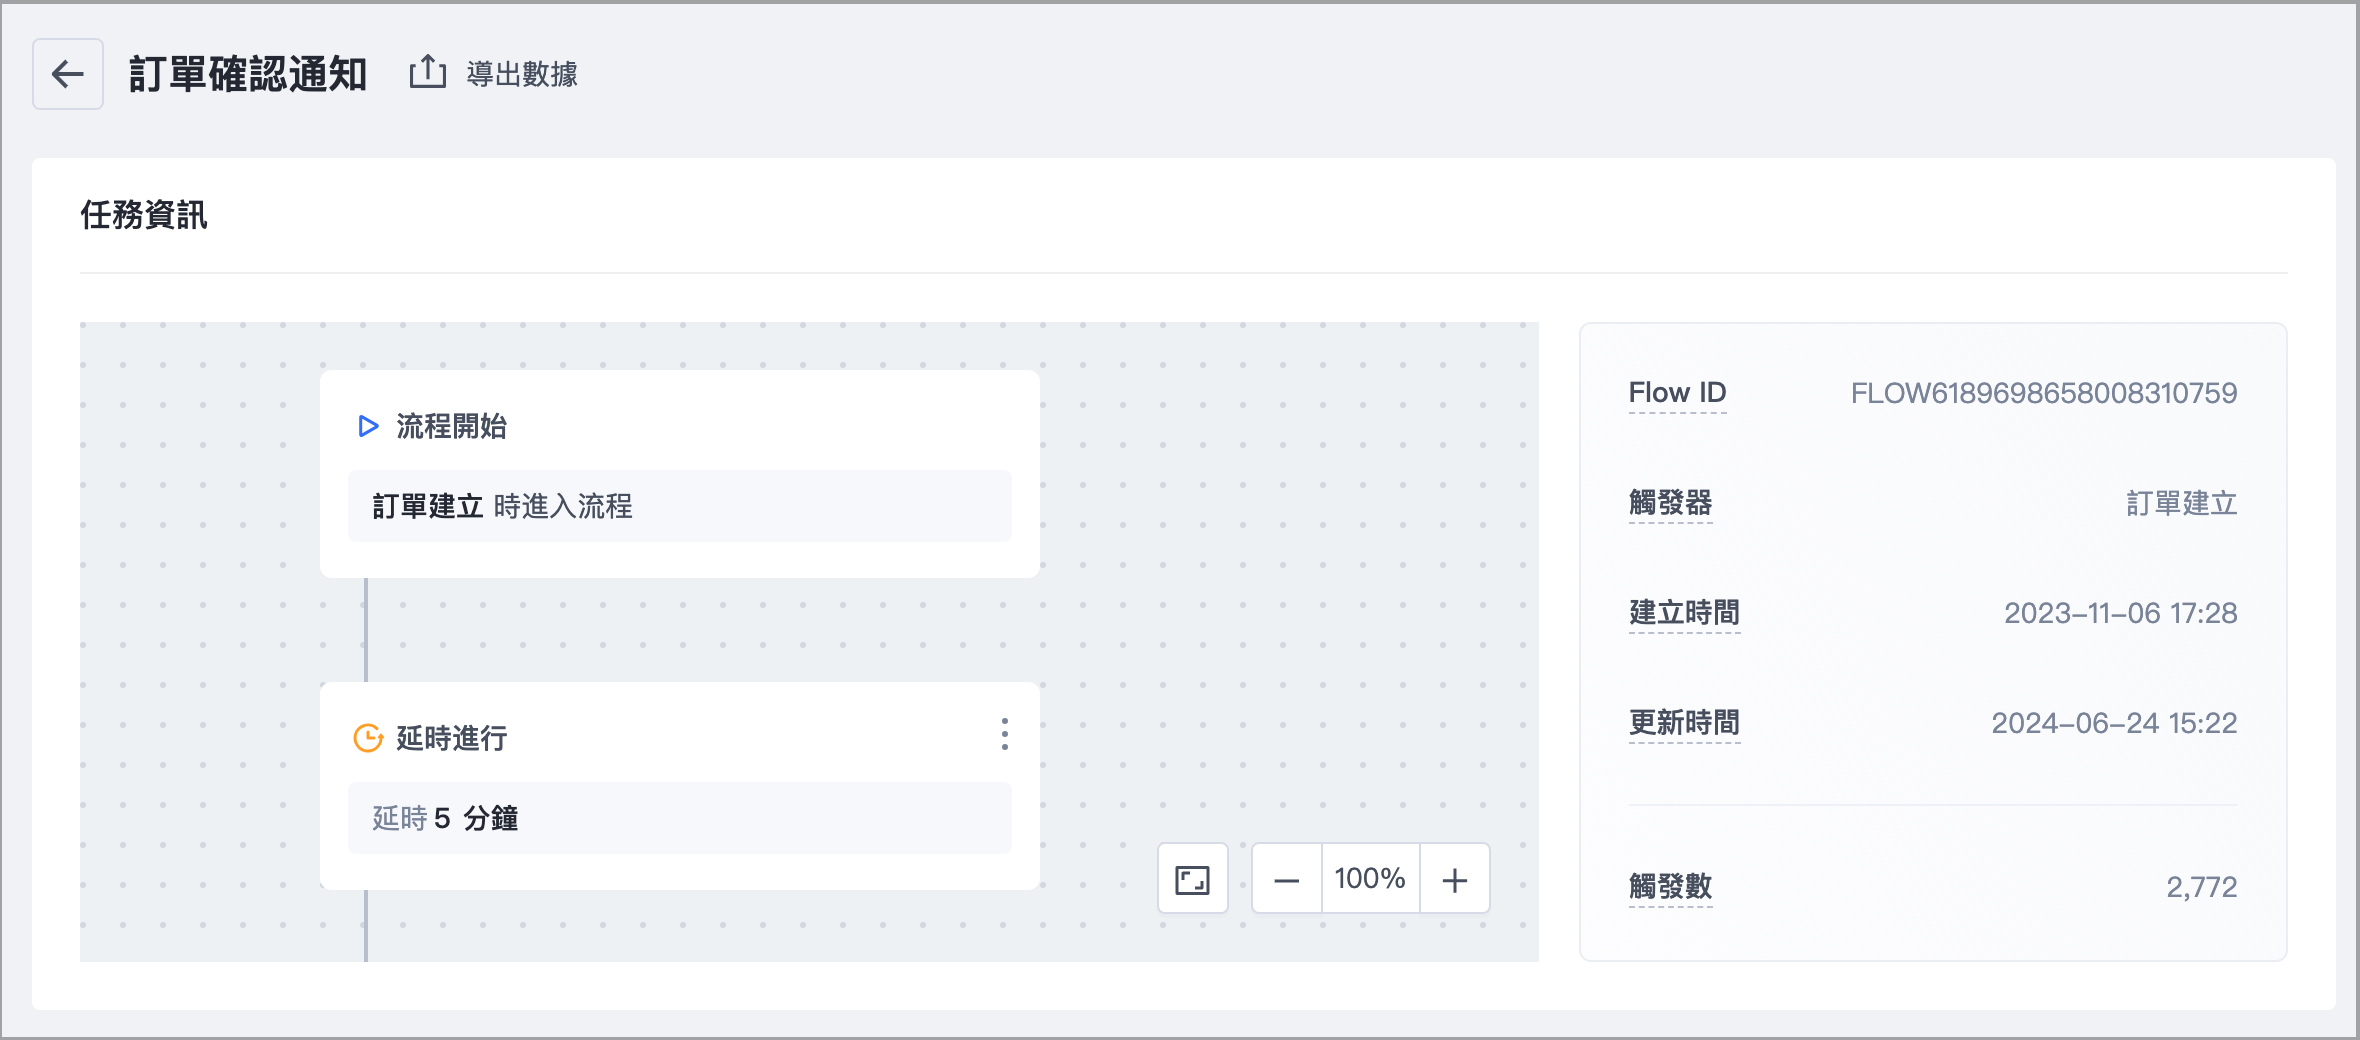Image resolution: width=2360 pixels, height=1040 pixels.
Task: Click the play icon on 流程開始 node
Action: click(368, 426)
